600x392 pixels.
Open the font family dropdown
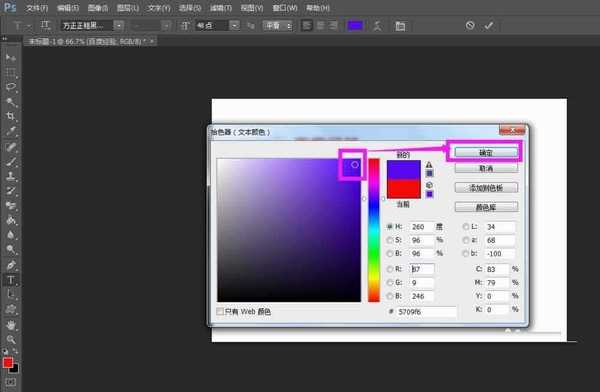(119, 26)
